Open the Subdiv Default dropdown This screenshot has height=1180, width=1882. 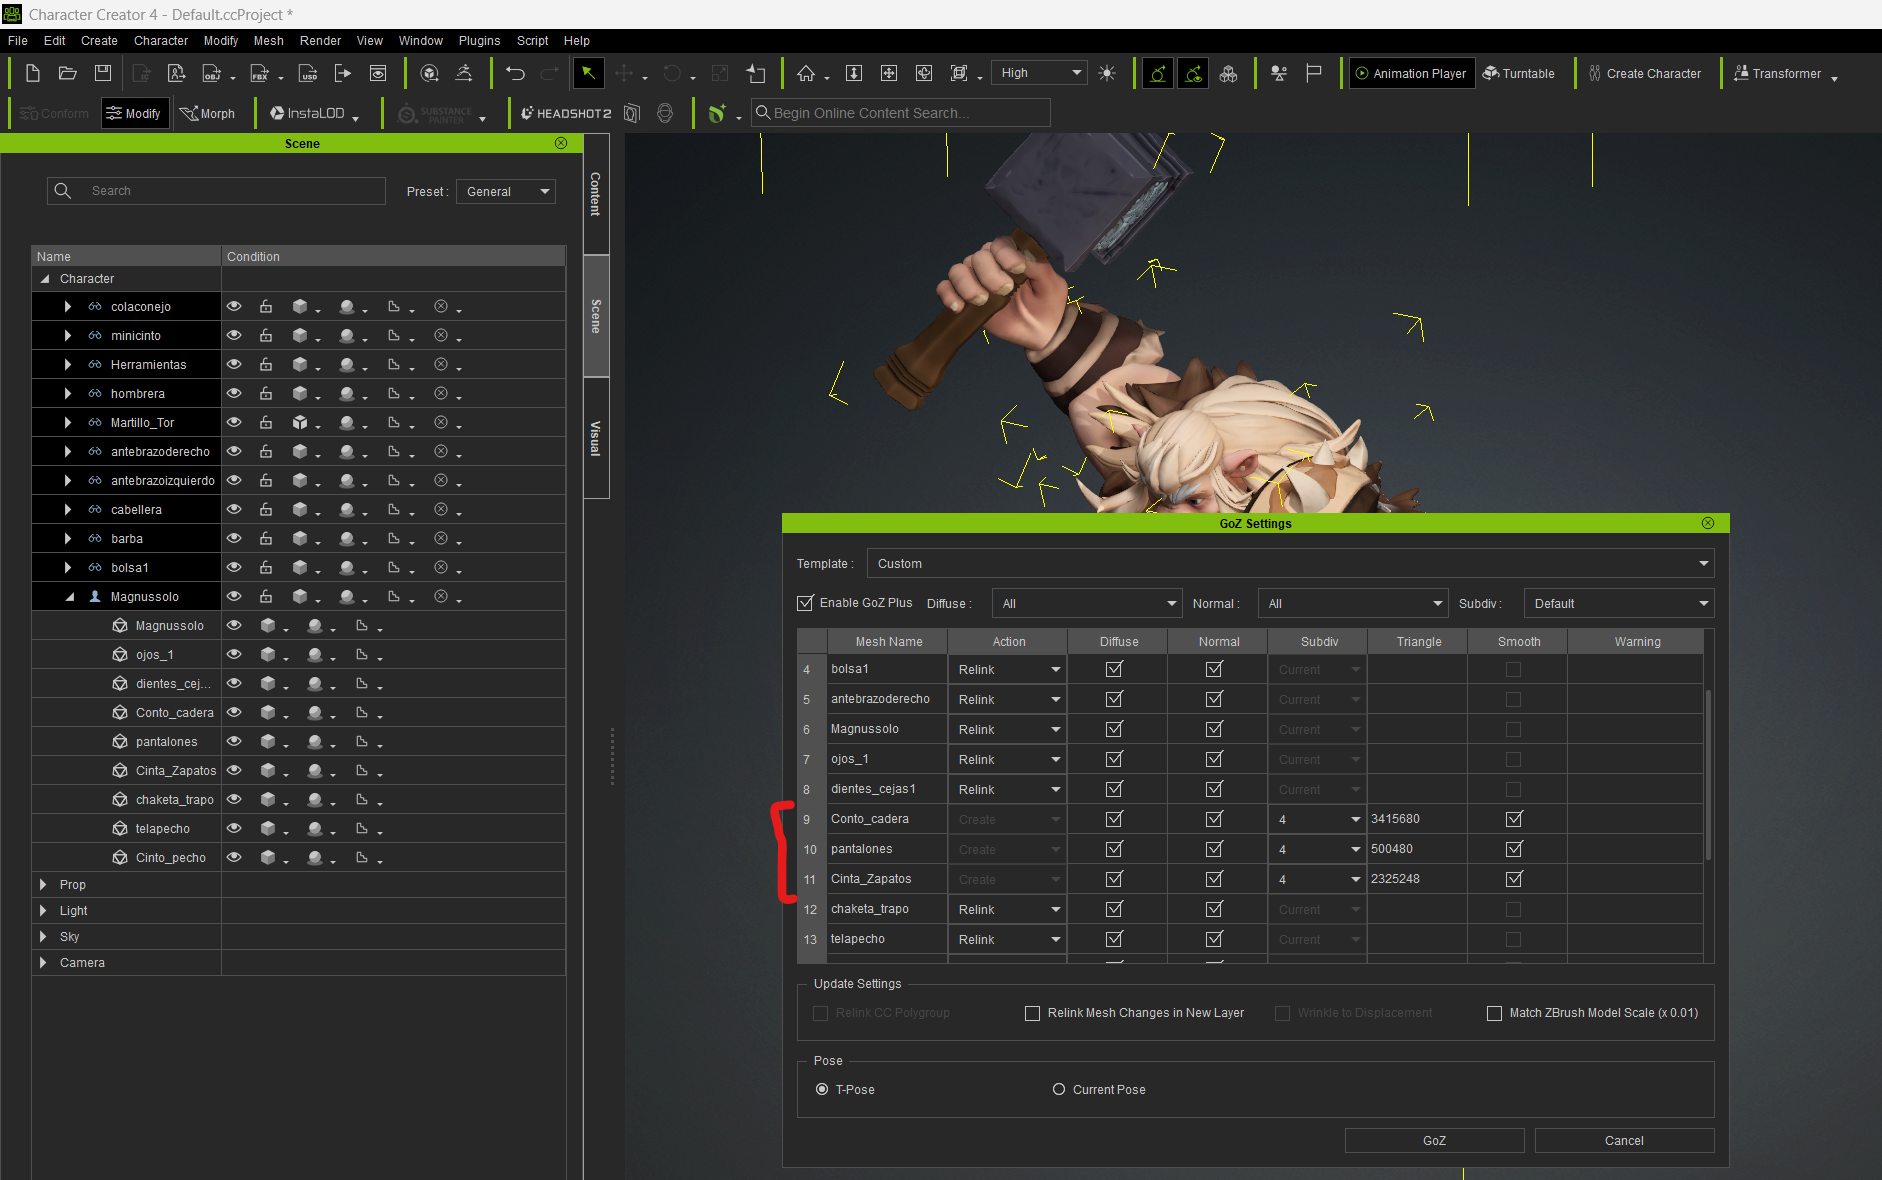(1618, 603)
